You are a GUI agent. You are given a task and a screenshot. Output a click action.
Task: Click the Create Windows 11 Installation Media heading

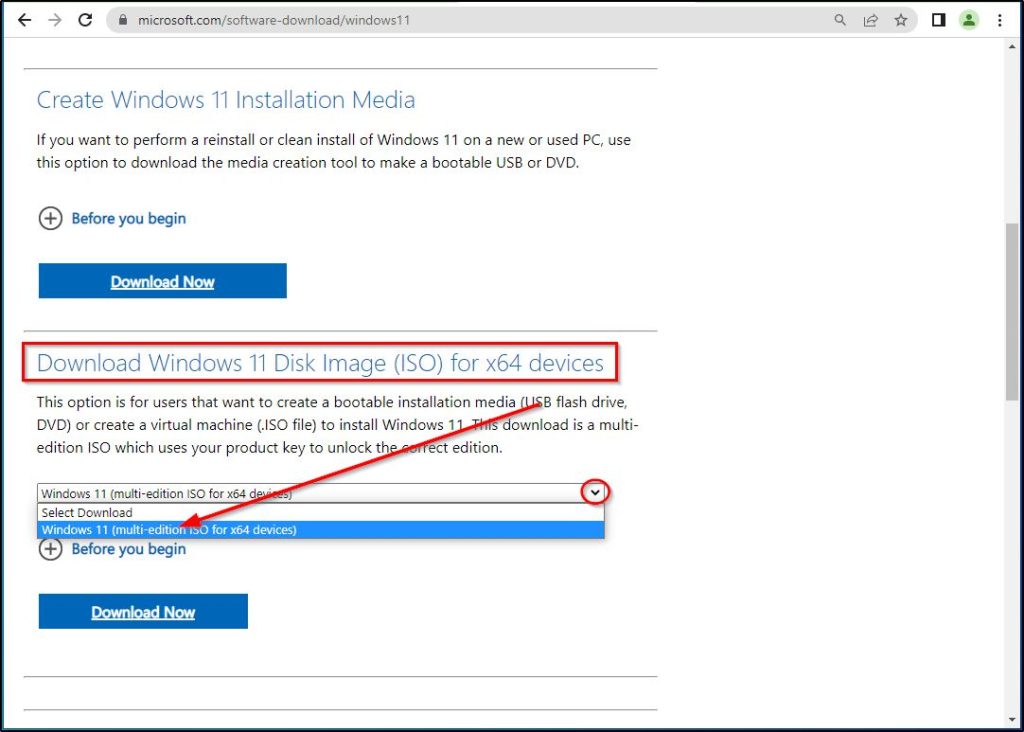(226, 100)
